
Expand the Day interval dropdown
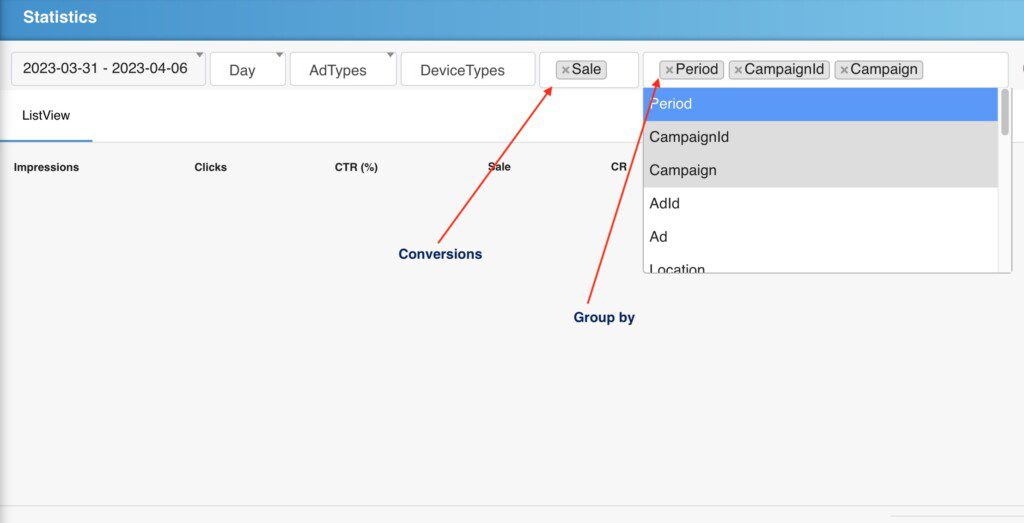[x=247, y=70]
